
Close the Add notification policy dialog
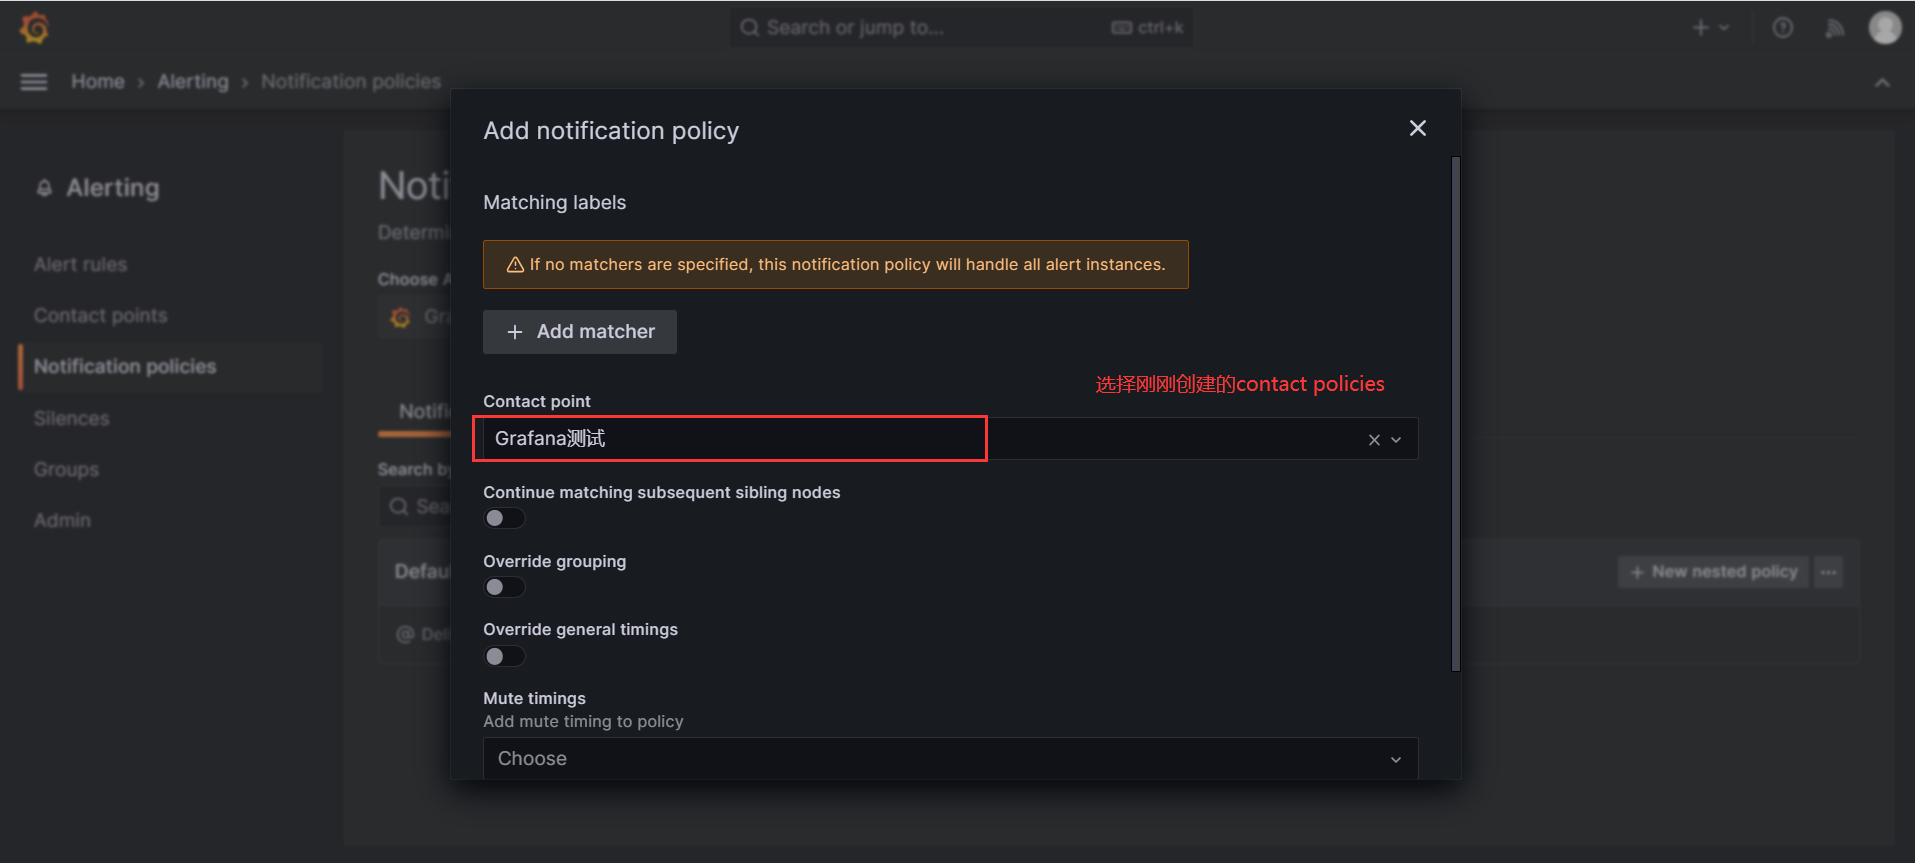[x=1417, y=129]
